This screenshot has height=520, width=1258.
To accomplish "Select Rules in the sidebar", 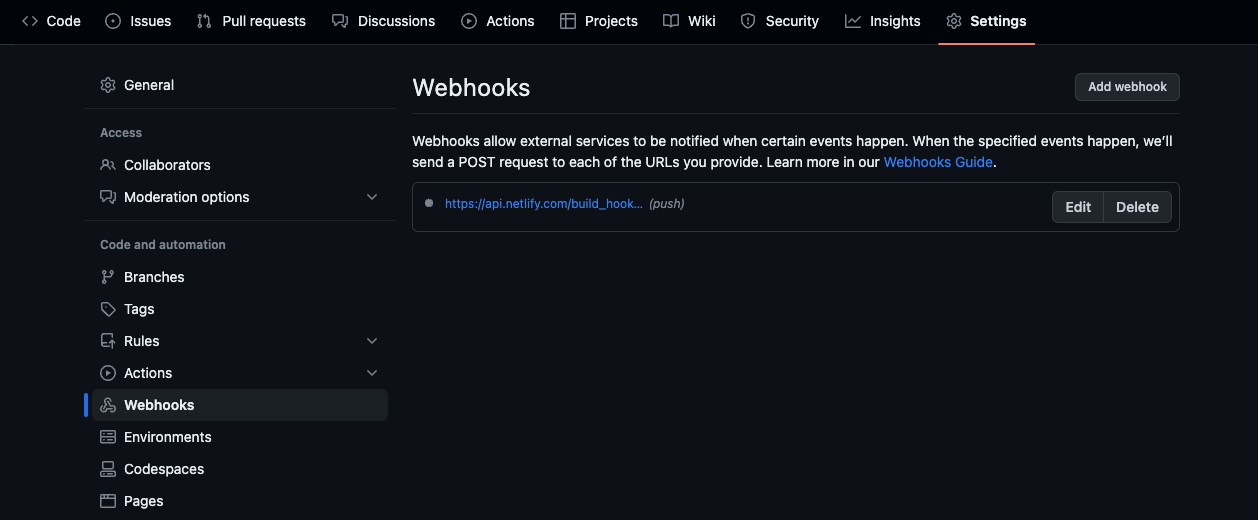I will point(240,341).
